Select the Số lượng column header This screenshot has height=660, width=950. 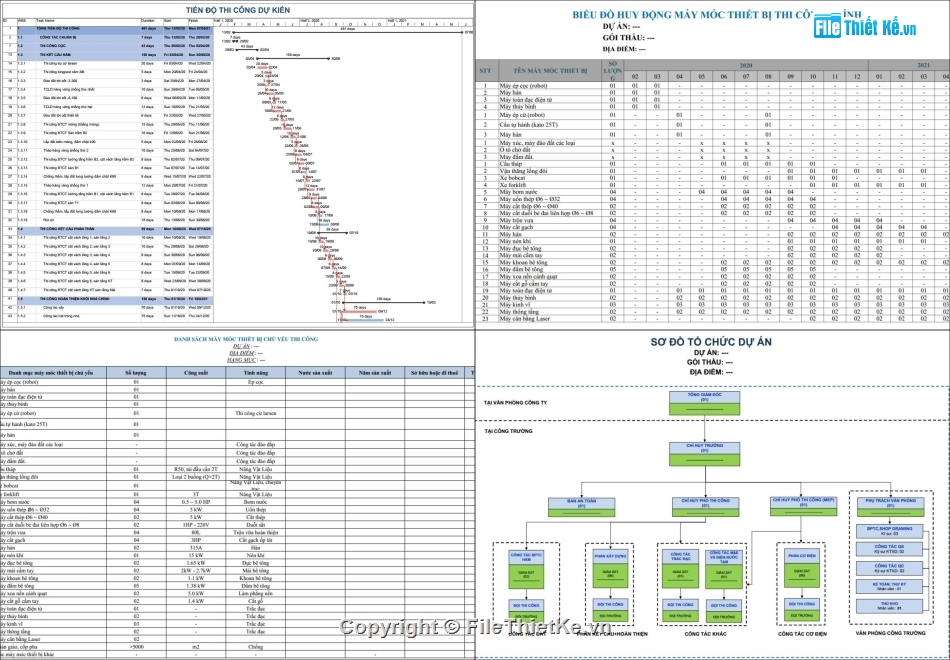[x=136, y=373]
